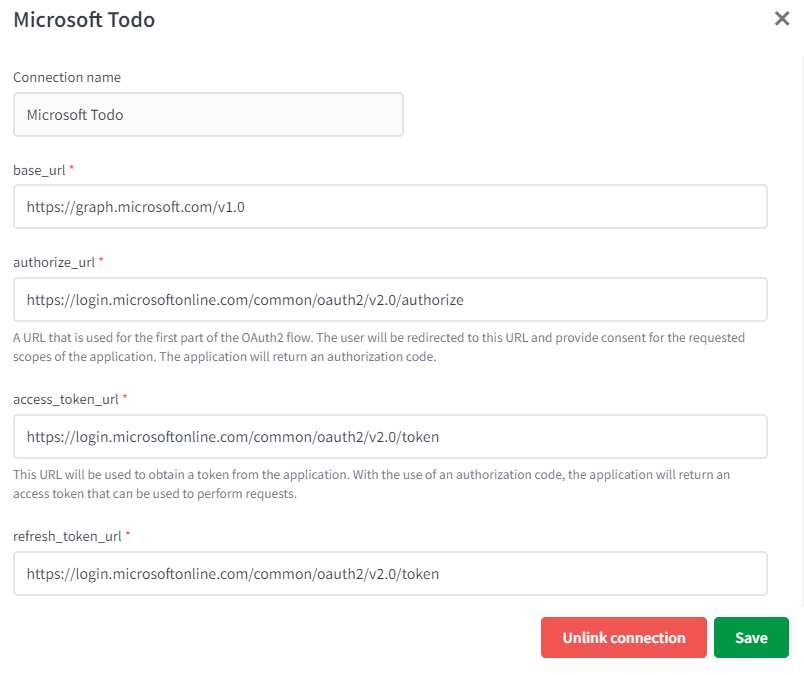Focus the base_url text field
804x675 pixels.
click(x=390, y=207)
